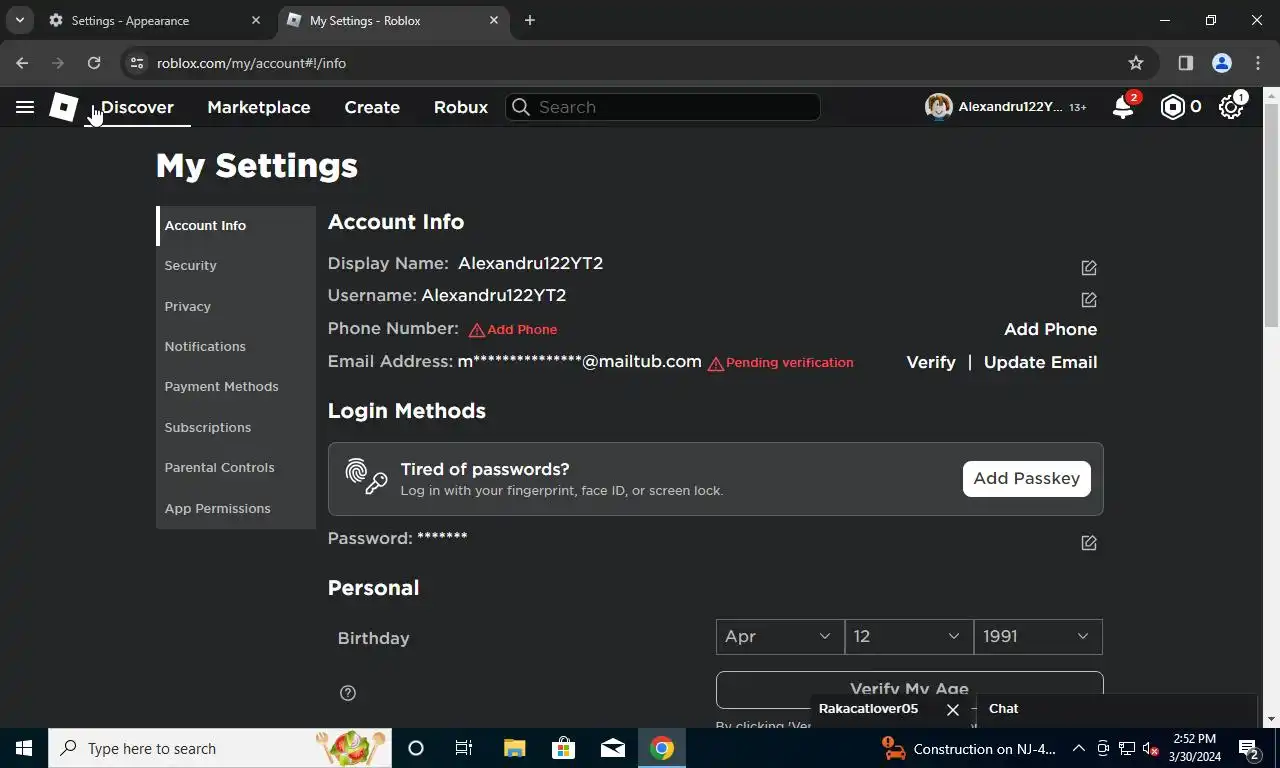This screenshot has width=1280, height=768.
Task: Click the Add Phone button on right
Action: (x=1050, y=330)
